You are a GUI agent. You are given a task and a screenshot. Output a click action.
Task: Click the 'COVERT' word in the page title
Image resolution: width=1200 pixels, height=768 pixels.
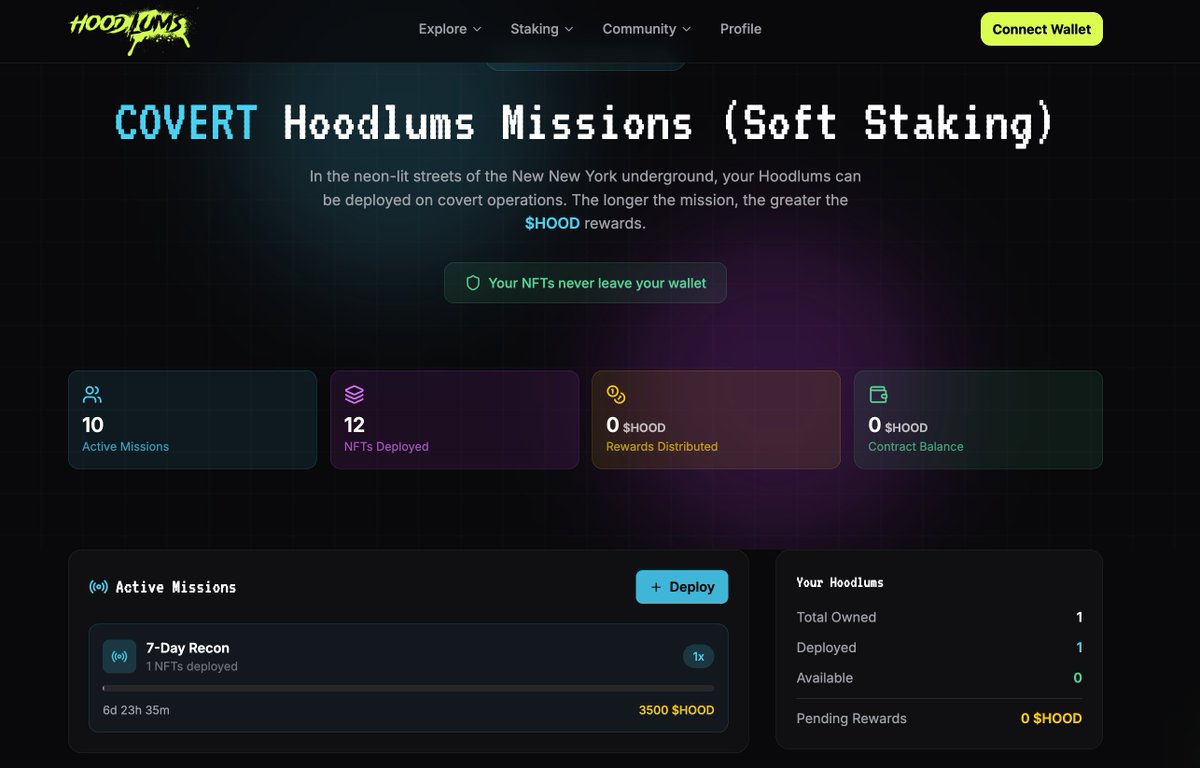187,123
